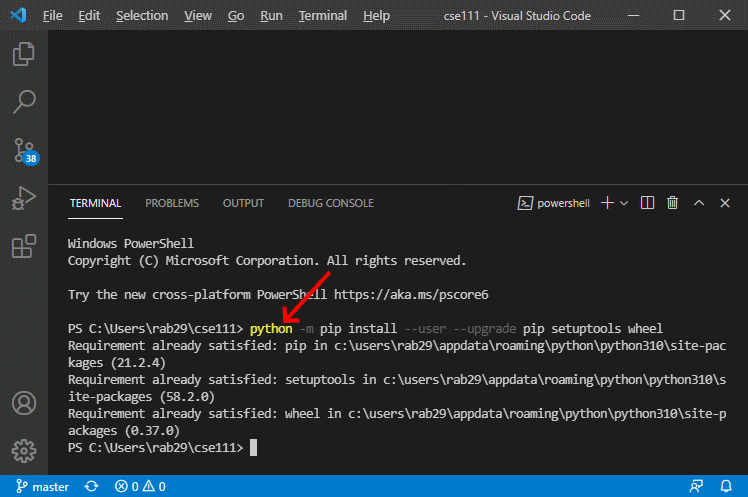Open the Terminal menu
Screen dimensions: 748x497
pos(323,16)
